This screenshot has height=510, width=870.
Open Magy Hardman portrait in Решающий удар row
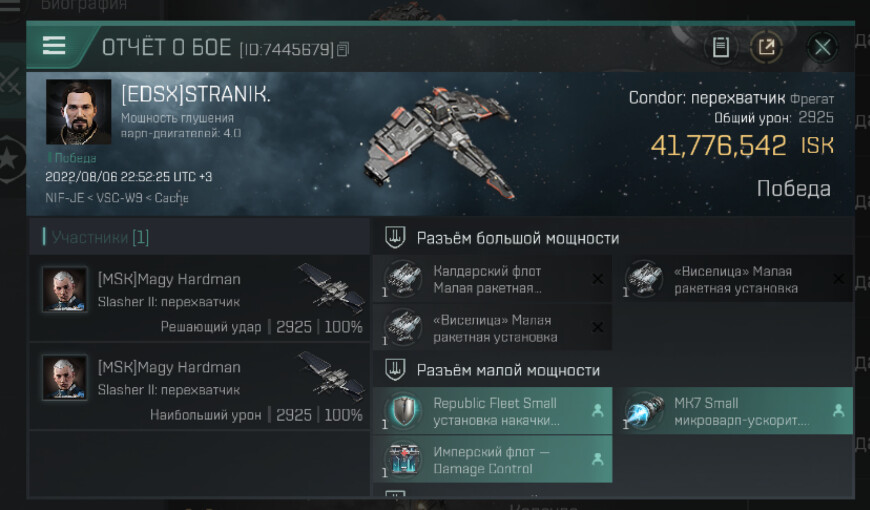(x=65, y=289)
